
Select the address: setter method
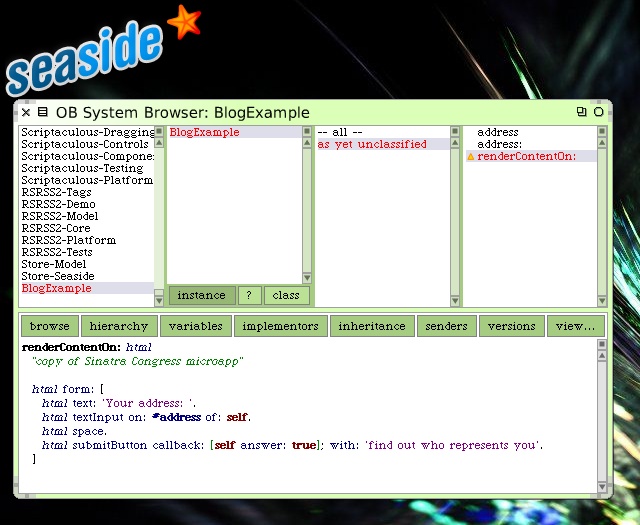point(531,144)
